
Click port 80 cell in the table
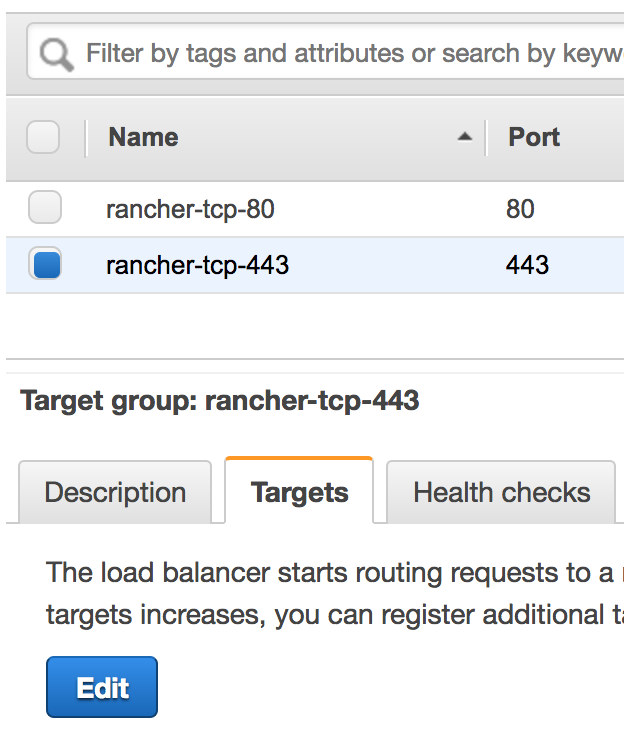520,209
